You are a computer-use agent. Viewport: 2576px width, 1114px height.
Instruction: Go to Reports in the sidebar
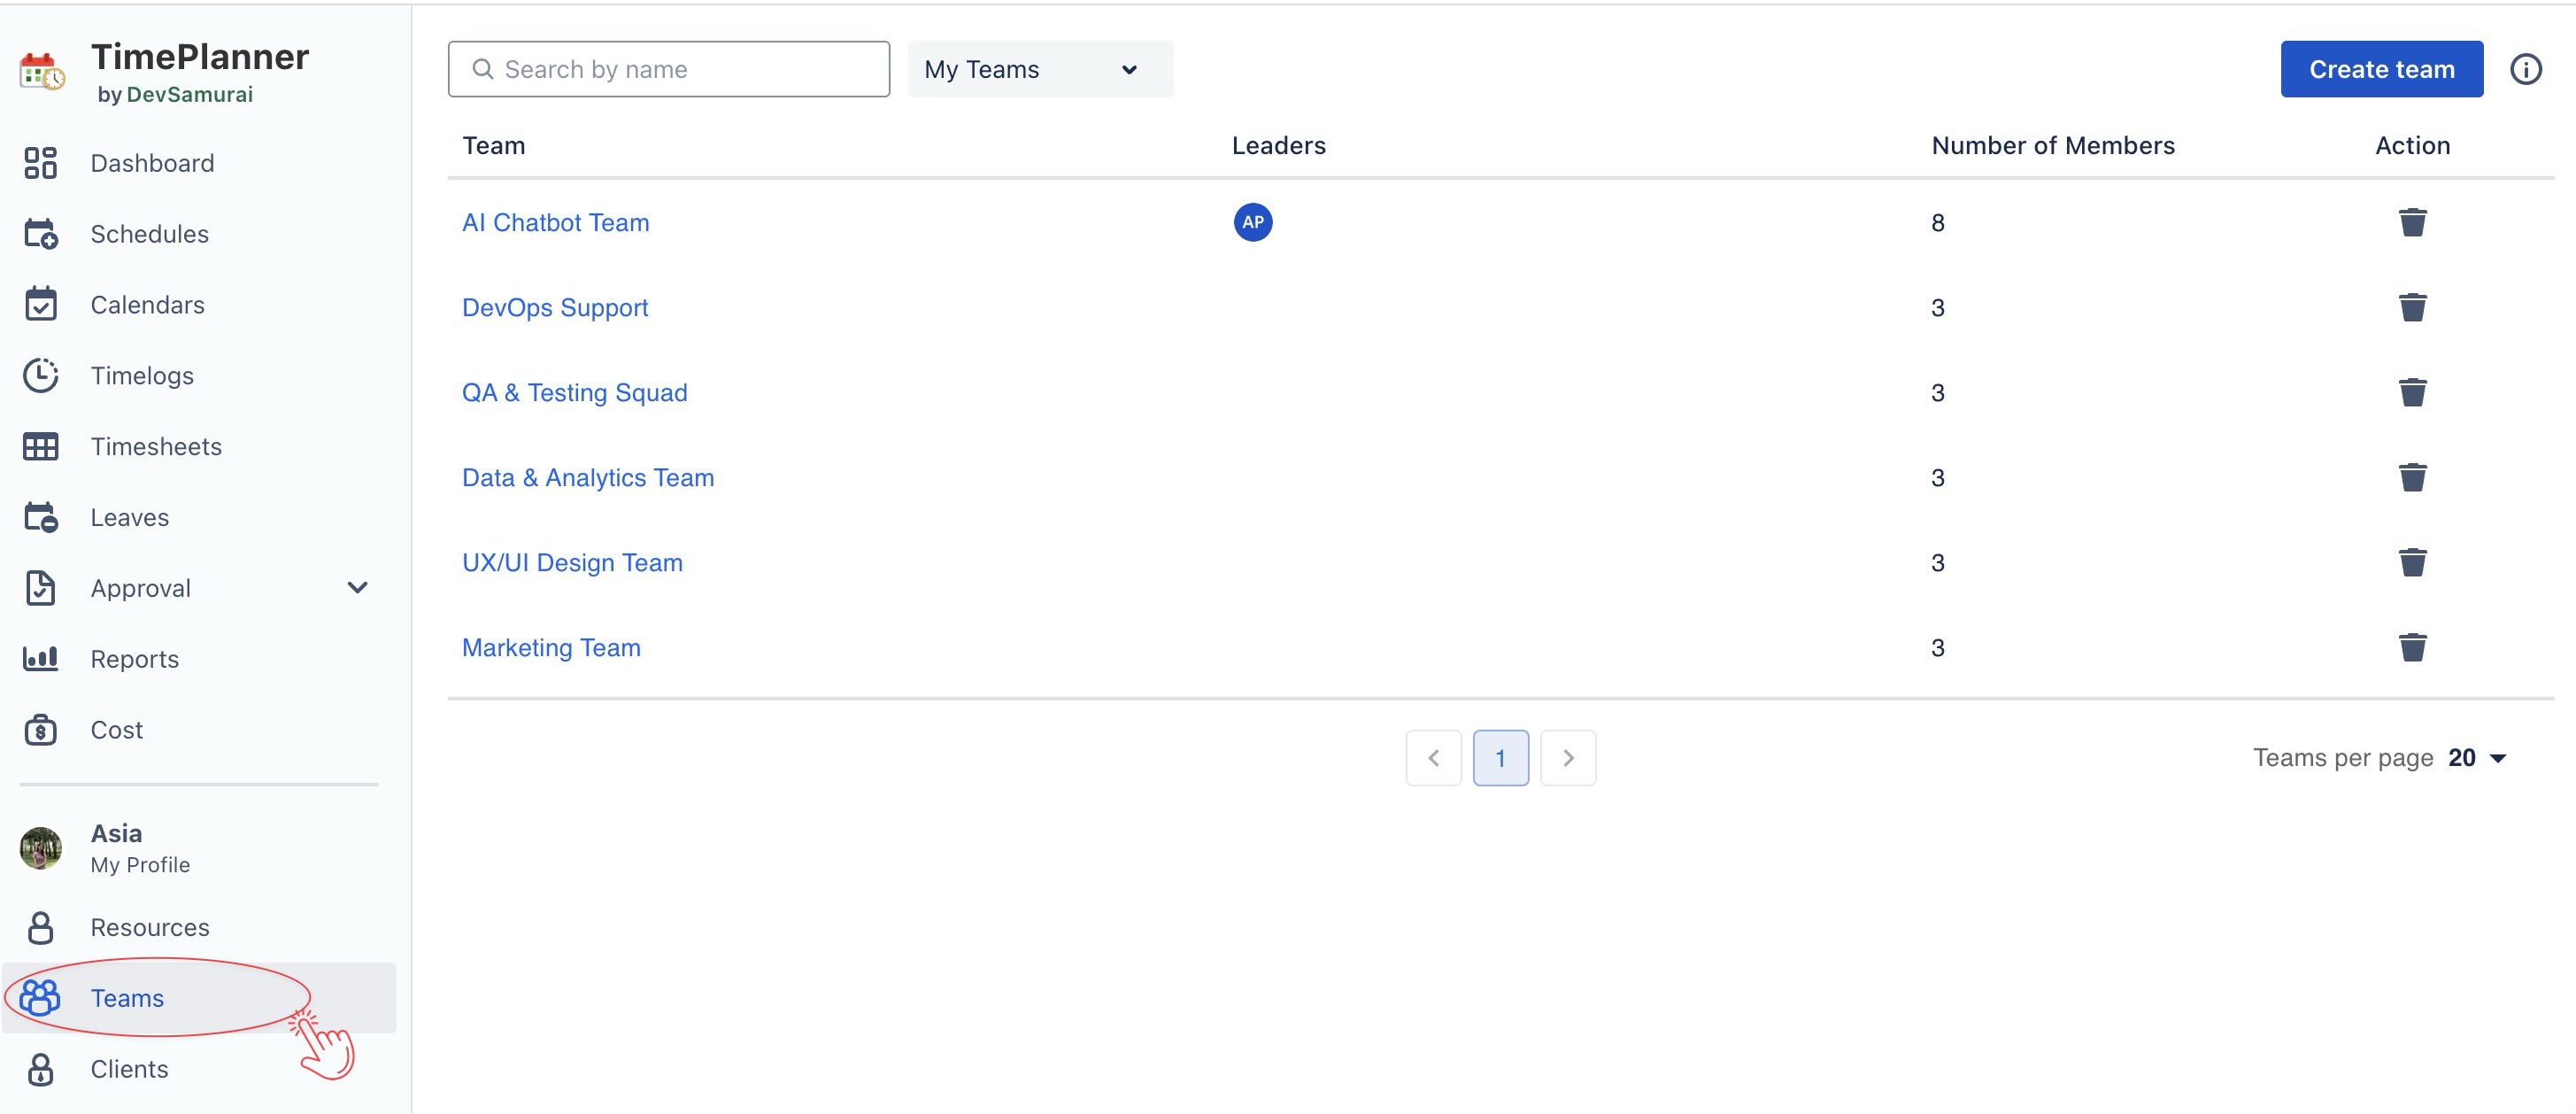tap(134, 659)
